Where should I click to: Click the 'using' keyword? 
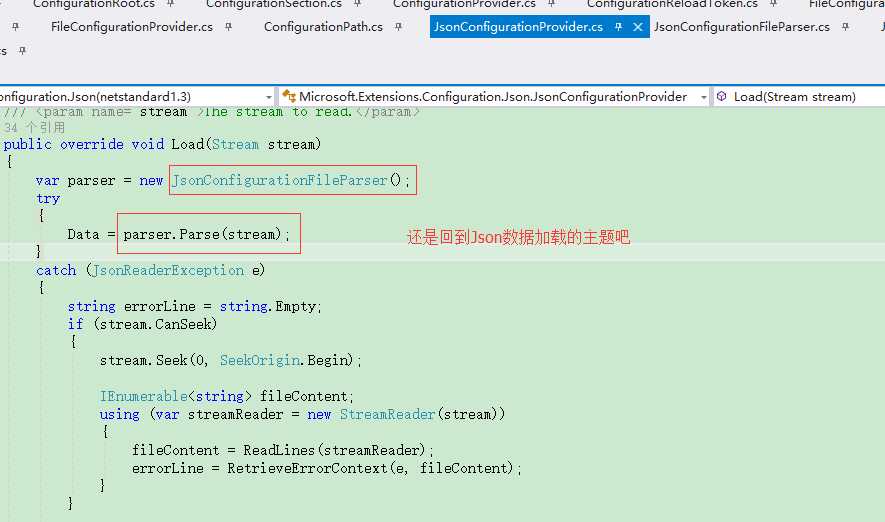[x=119, y=414]
